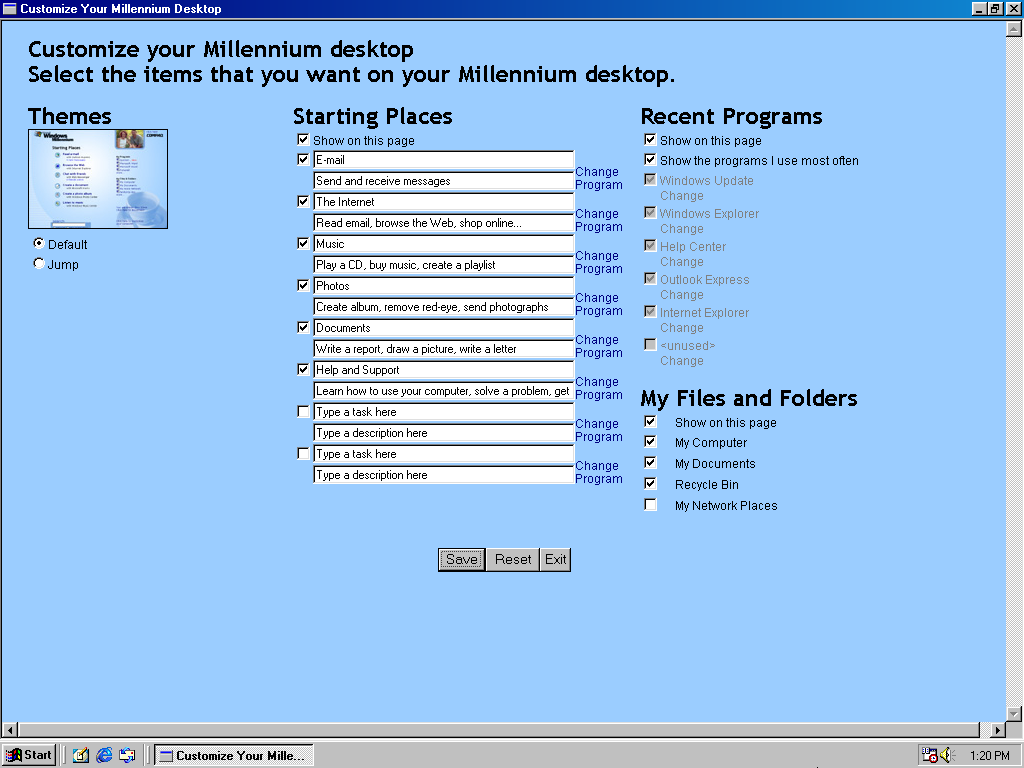Click the Photos task name field

443,286
